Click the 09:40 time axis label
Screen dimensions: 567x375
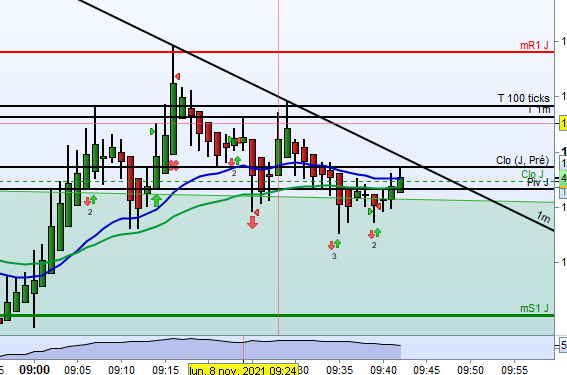click(383, 370)
